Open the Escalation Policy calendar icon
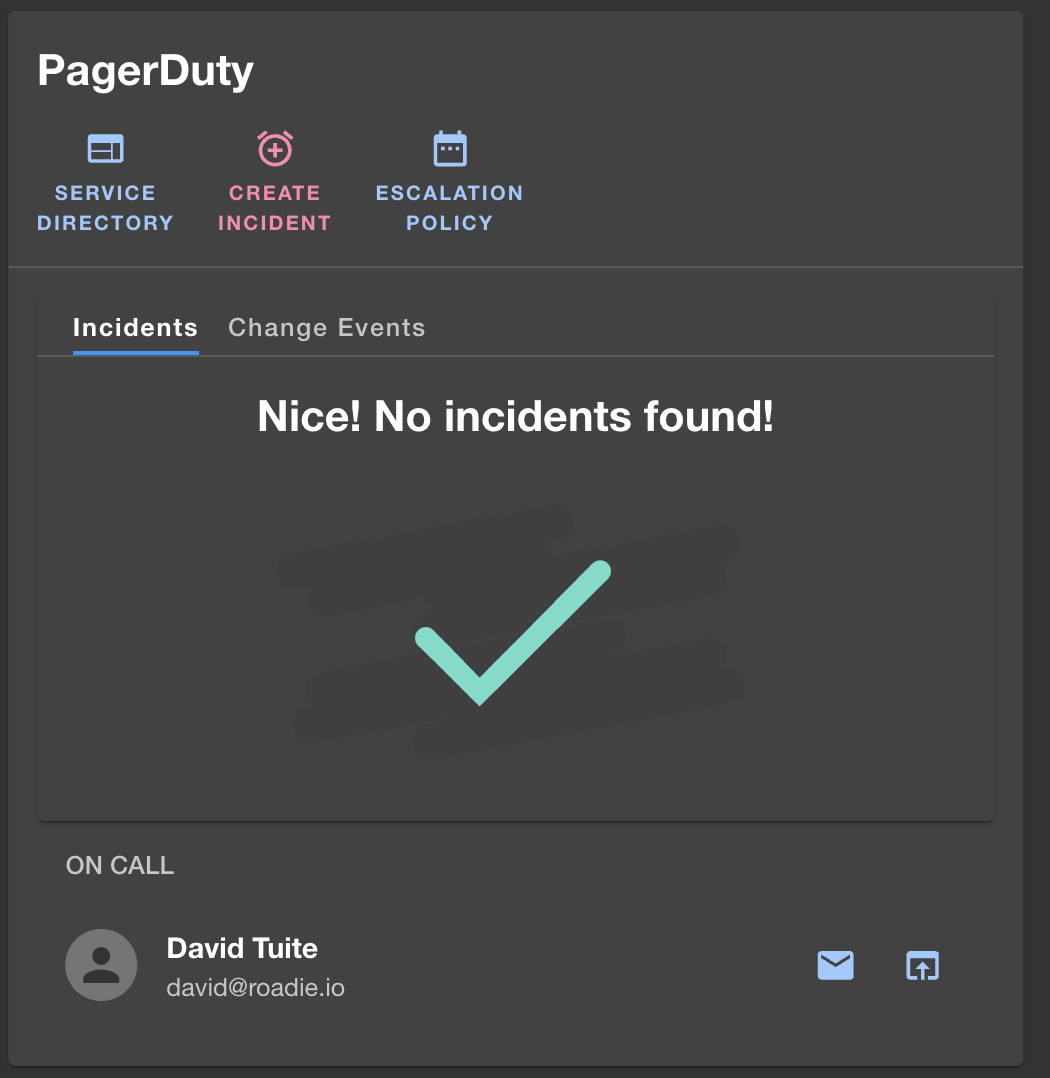Screen dimensions: 1050x1078 pos(450,148)
